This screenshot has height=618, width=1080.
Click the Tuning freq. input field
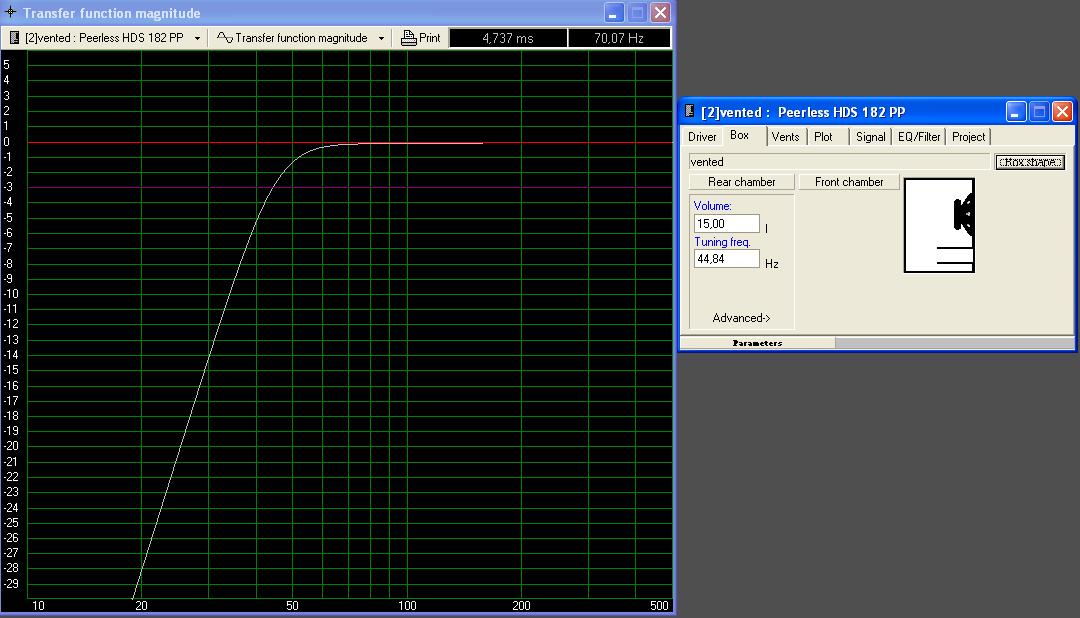[x=726, y=259]
